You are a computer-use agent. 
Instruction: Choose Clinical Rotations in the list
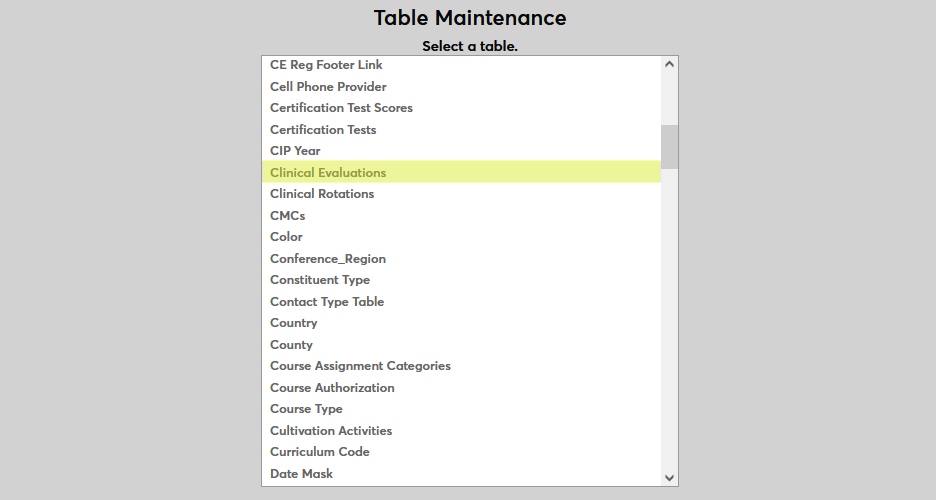click(x=322, y=194)
